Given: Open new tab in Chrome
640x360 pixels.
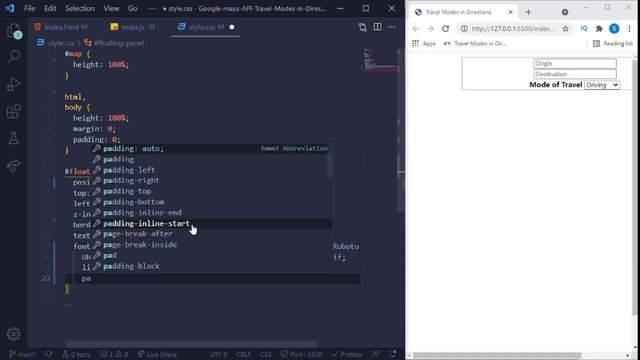Looking at the screenshot, I should point(529,12).
